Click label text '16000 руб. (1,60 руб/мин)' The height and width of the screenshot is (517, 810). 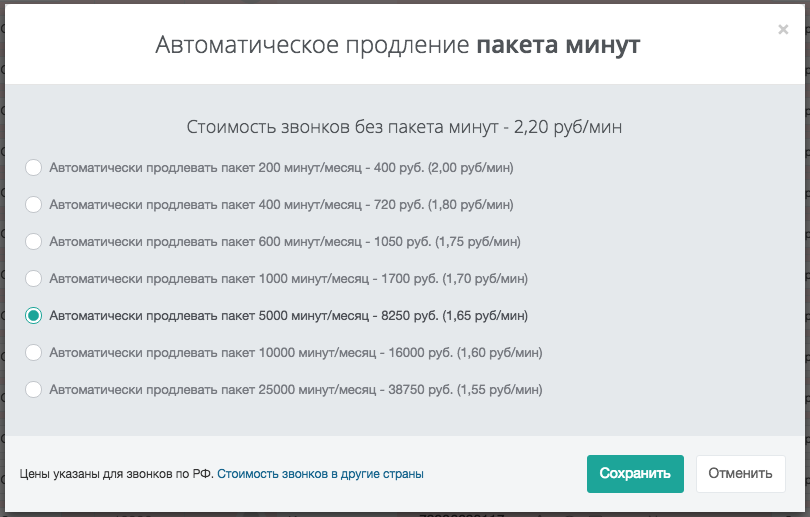(465, 353)
